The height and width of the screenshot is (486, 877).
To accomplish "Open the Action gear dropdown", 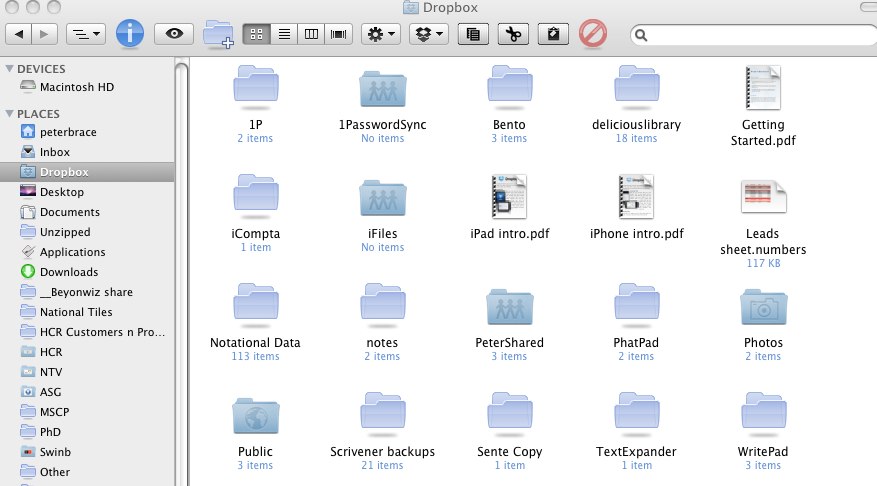I will pos(381,34).
